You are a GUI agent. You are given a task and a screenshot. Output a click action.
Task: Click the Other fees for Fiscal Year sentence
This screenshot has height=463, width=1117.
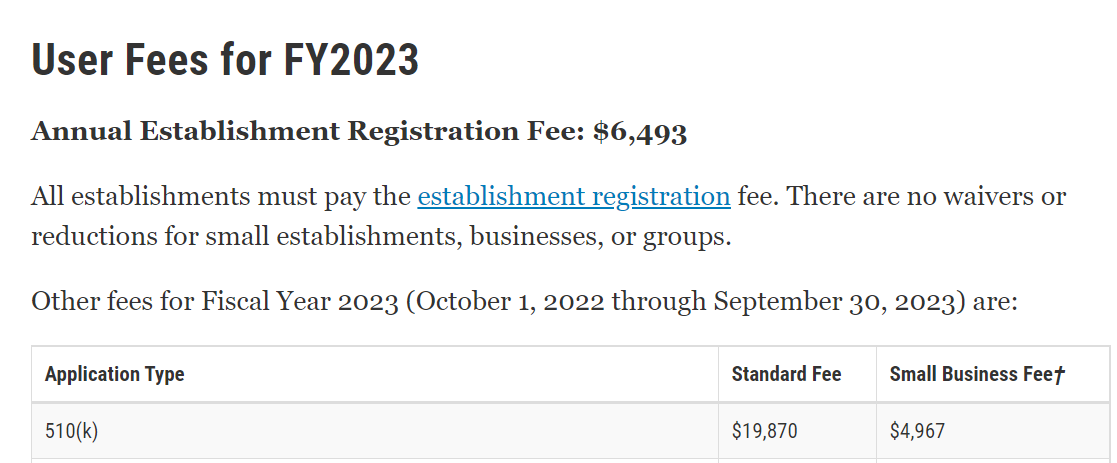[524, 302]
